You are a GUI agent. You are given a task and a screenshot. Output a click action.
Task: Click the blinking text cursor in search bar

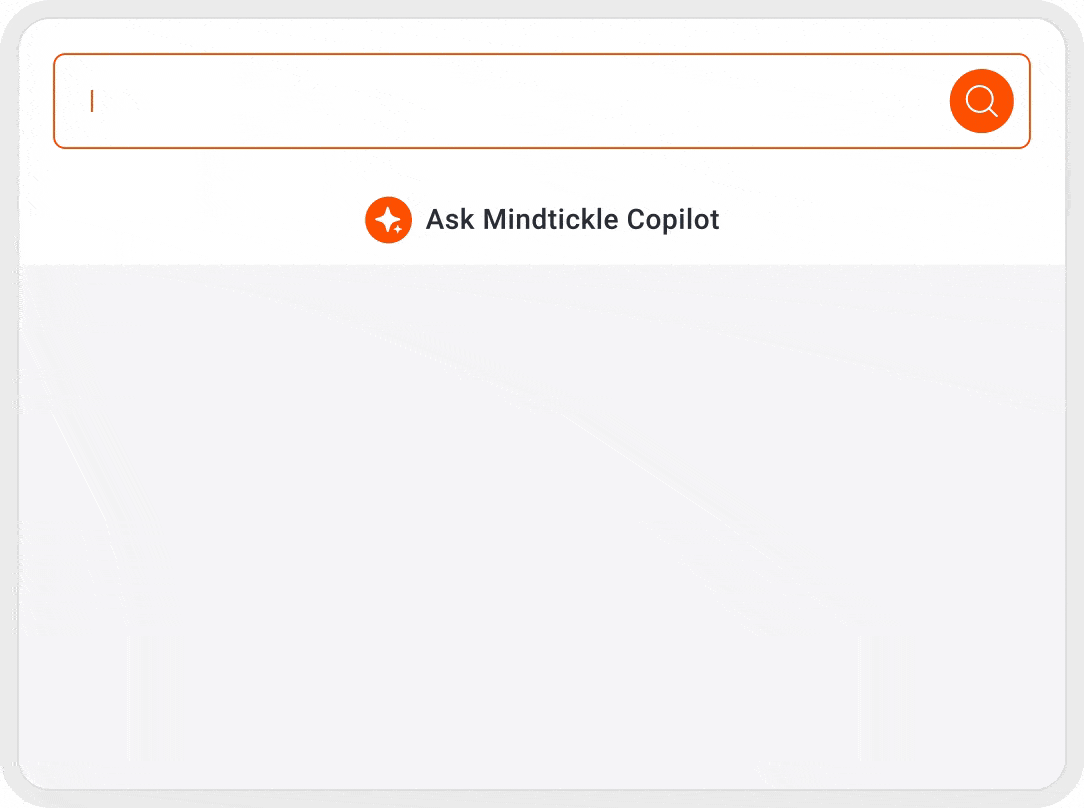pyautogui.click(x=92, y=101)
